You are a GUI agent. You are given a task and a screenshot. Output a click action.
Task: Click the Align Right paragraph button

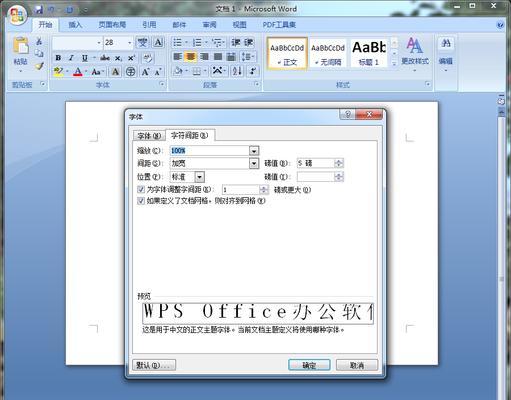(204, 57)
